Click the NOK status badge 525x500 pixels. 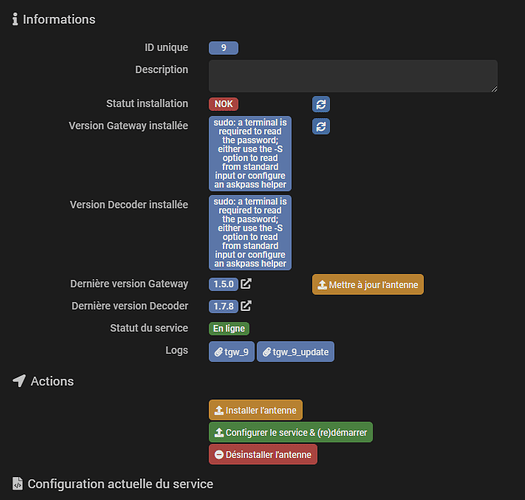point(223,104)
